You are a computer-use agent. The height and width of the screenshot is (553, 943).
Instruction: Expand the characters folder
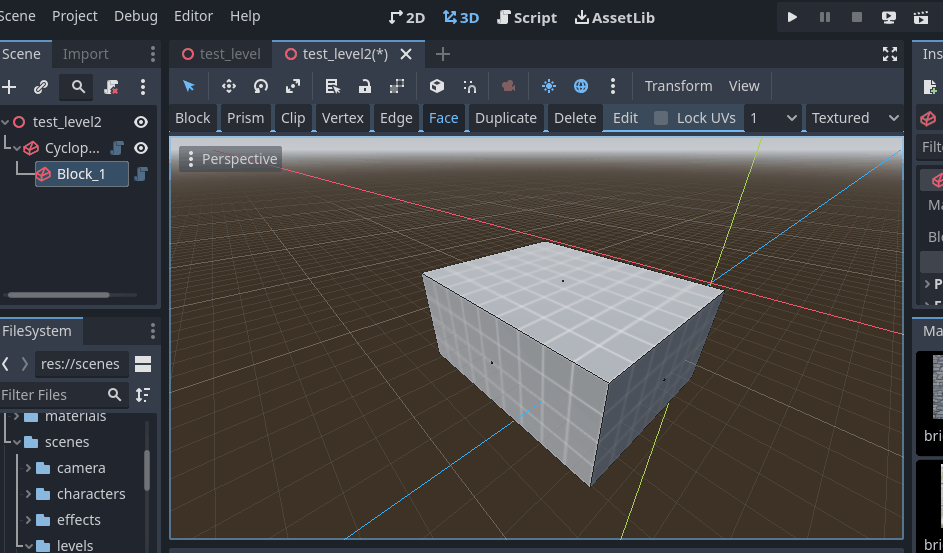28,493
